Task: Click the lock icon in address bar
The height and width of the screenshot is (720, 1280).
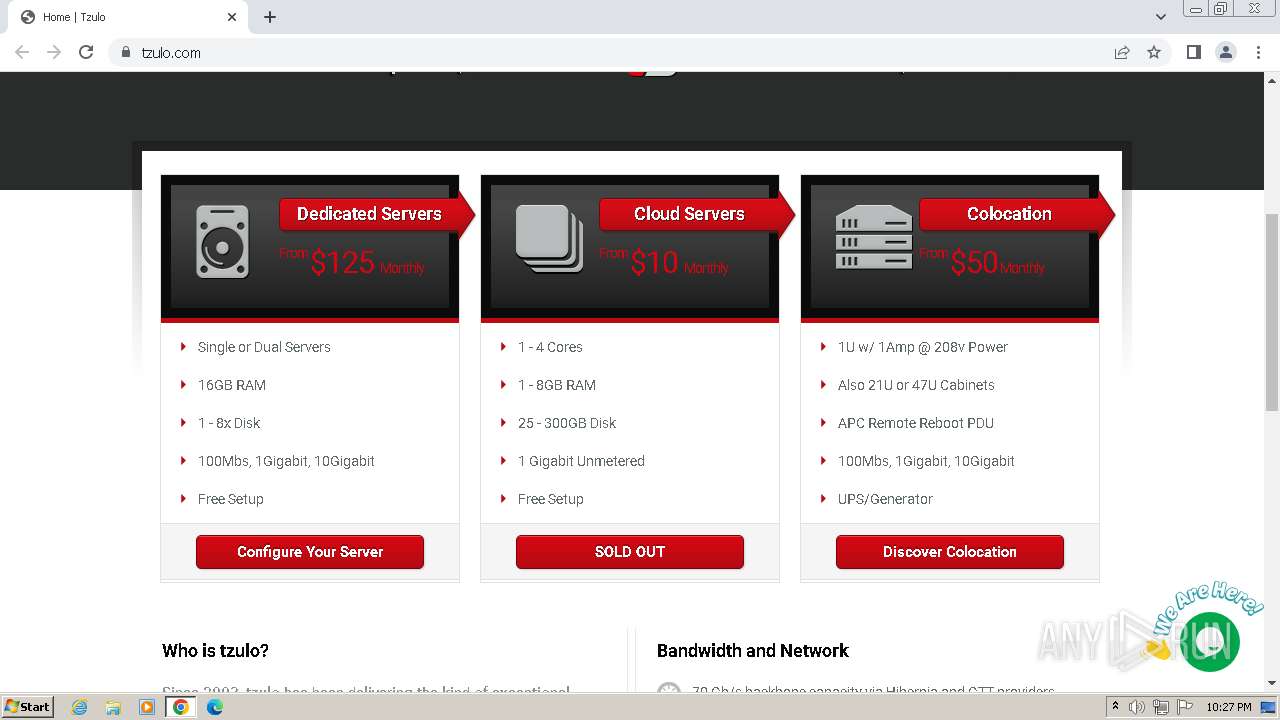Action: (x=125, y=52)
